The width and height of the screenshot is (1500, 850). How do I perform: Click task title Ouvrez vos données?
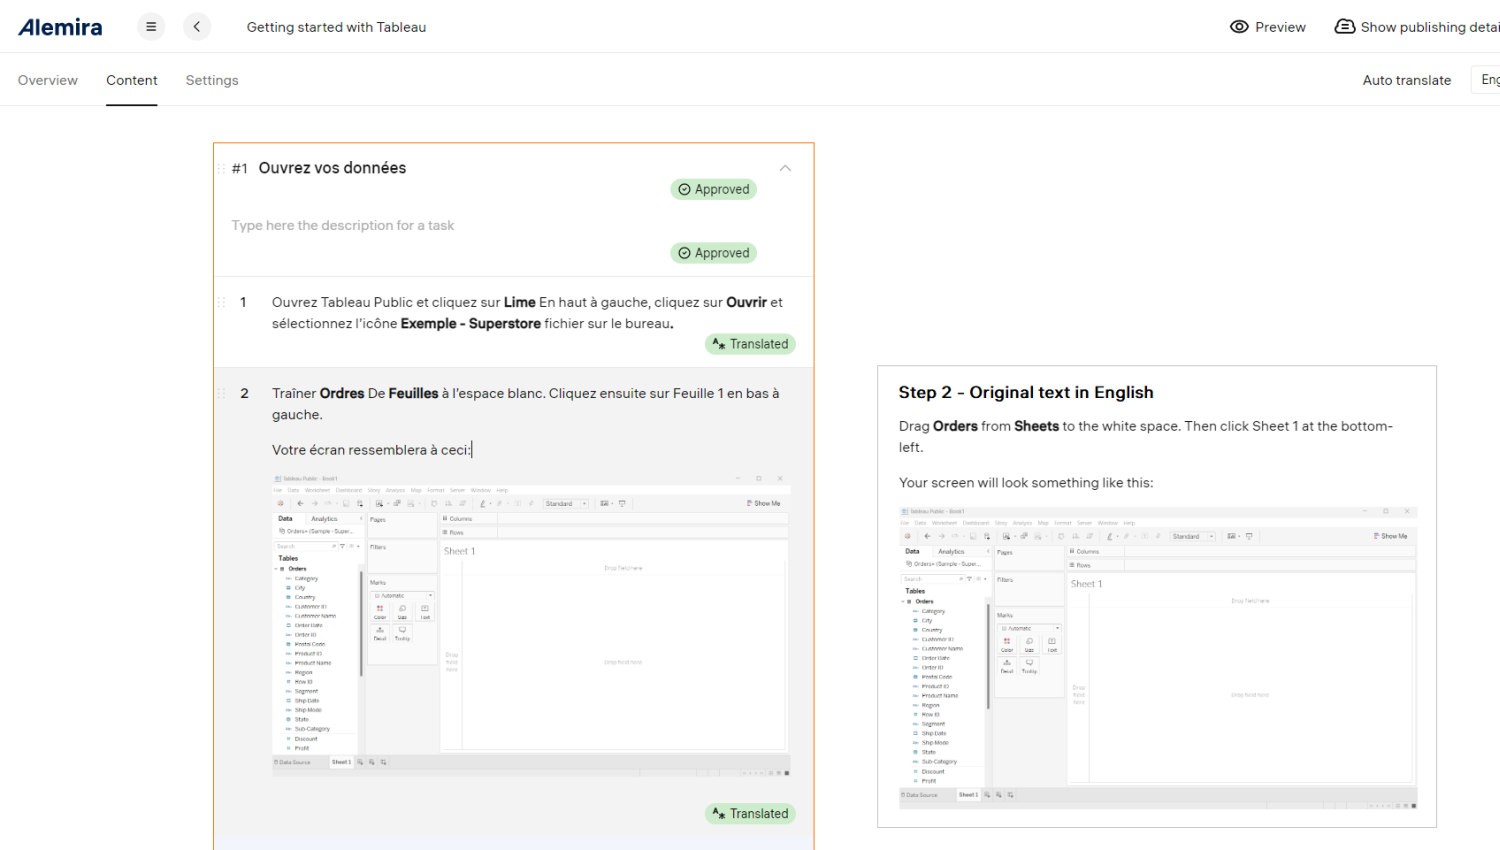(332, 168)
